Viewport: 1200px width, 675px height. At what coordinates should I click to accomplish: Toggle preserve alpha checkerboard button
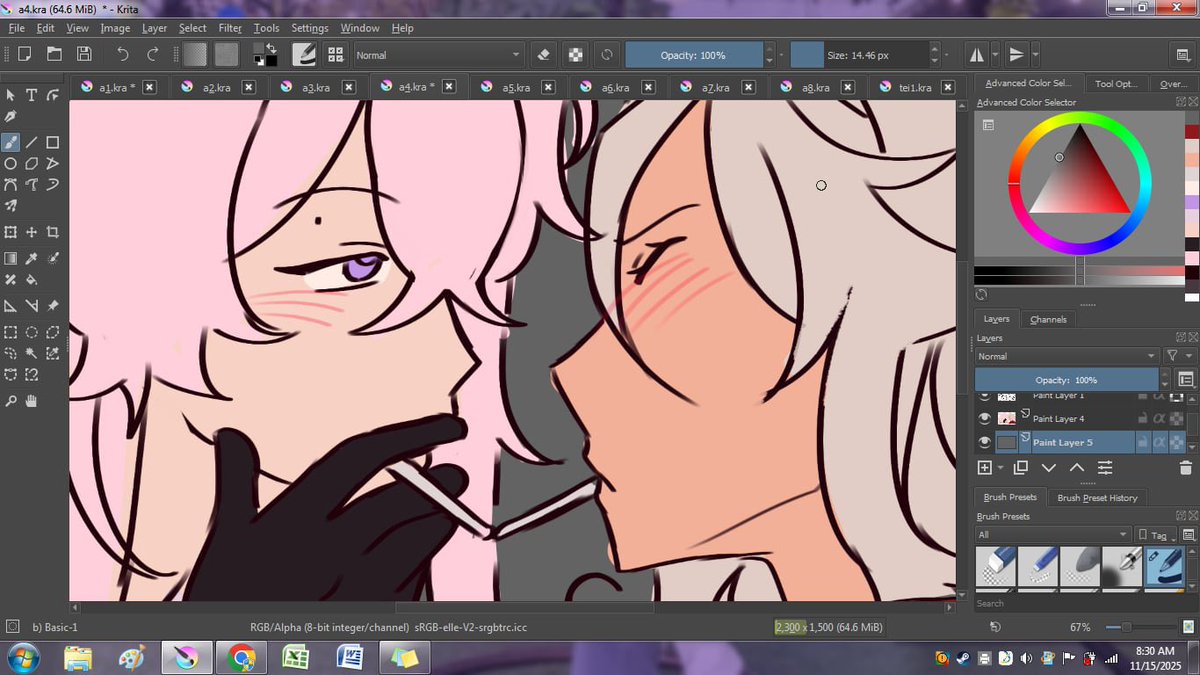click(x=575, y=54)
